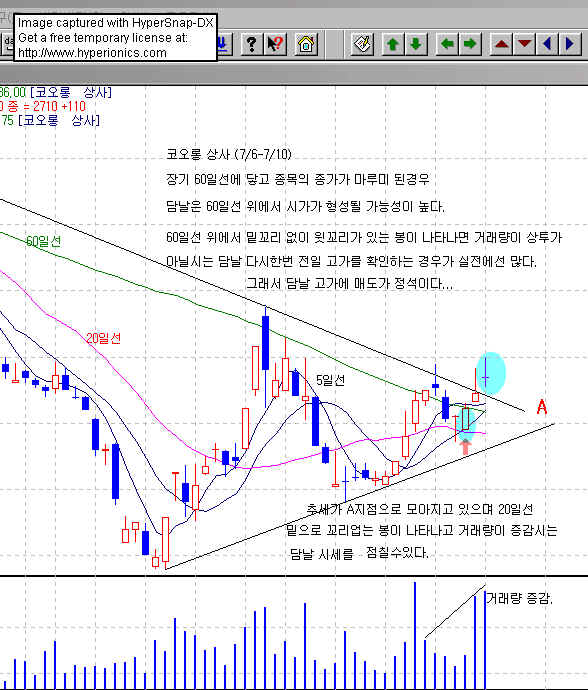The width and height of the screenshot is (588, 690).
Task: Click the 거래량 증감 volume label
Action: (x=519, y=598)
